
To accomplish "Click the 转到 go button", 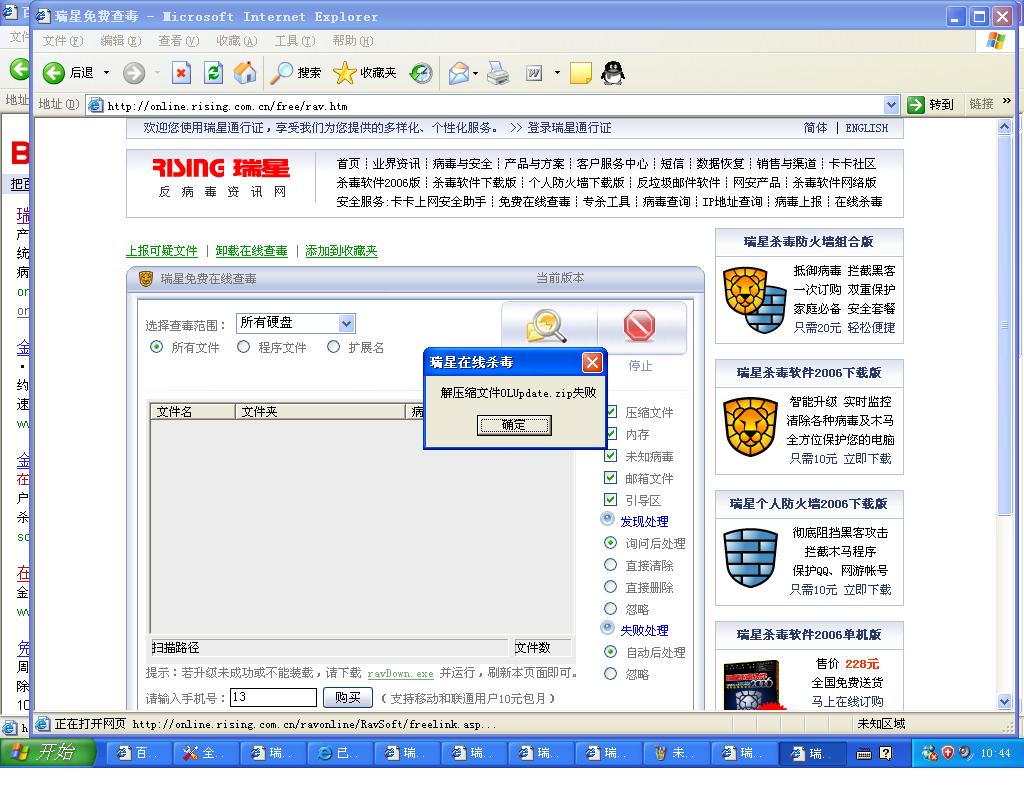I will 931,104.
